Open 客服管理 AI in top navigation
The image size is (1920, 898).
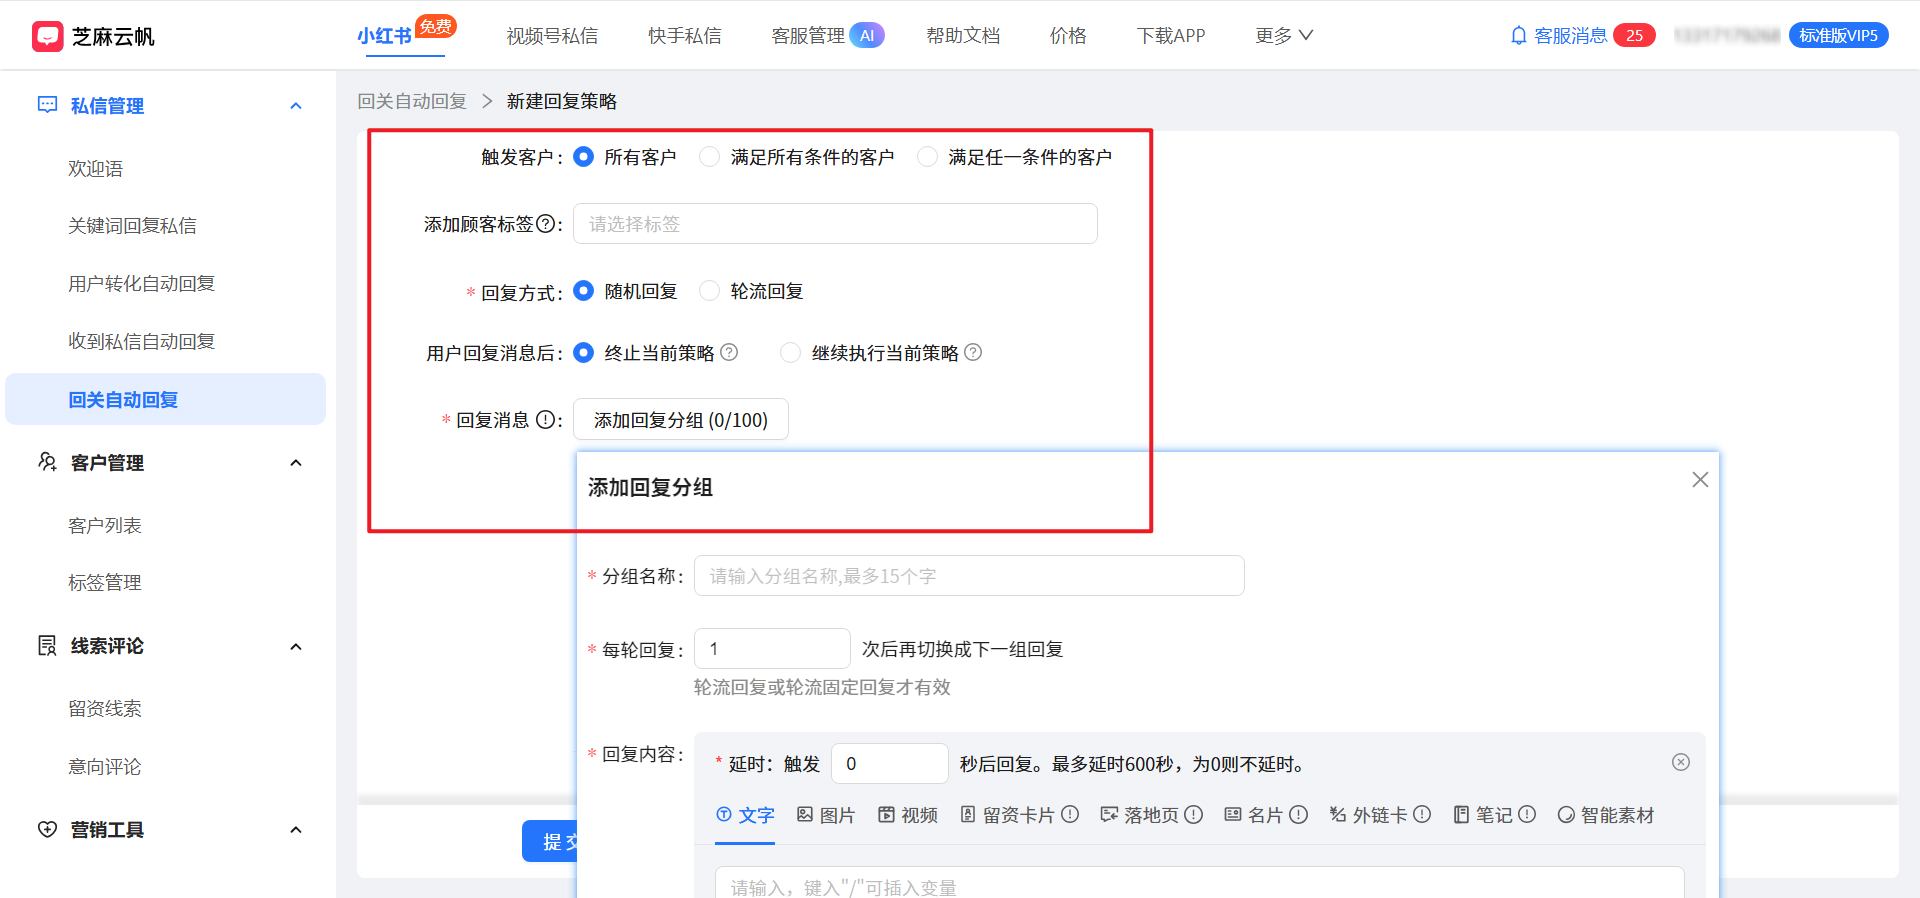tap(828, 36)
